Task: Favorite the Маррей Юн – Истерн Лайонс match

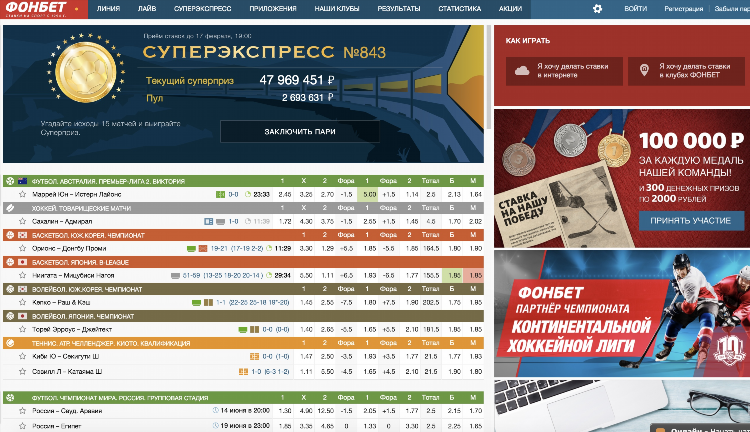Action: [x=22, y=194]
